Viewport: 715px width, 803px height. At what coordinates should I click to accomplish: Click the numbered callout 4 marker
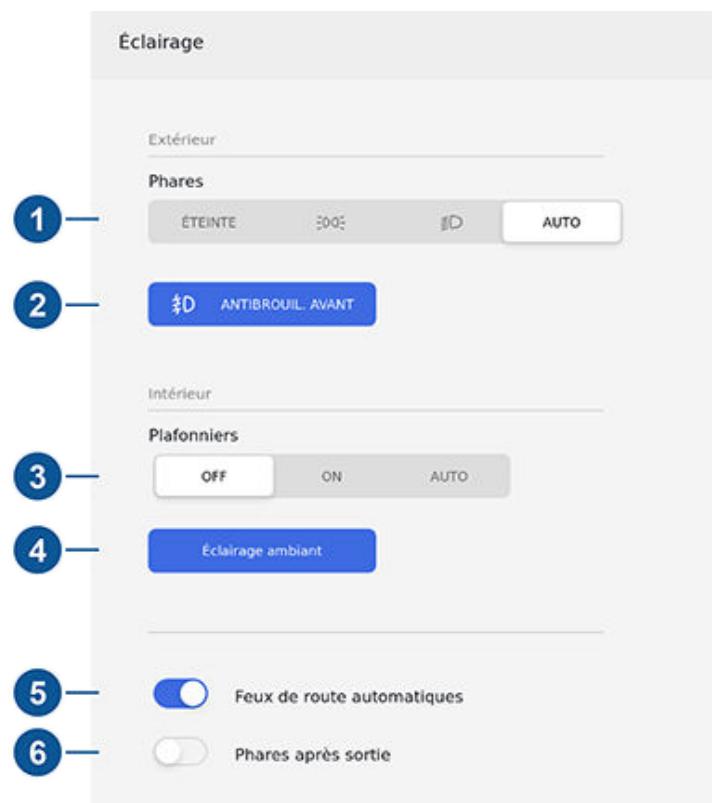click(37, 550)
